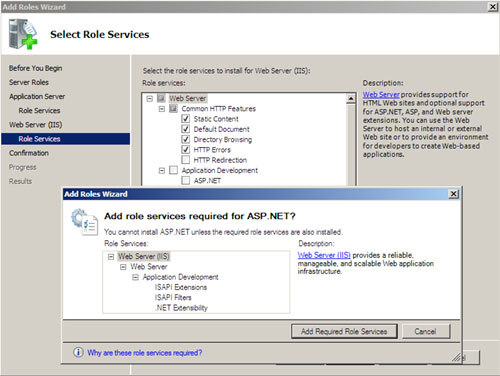Click the blue info icon beside the help link
The height and width of the screenshot is (376, 500).
[x=78, y=352]
